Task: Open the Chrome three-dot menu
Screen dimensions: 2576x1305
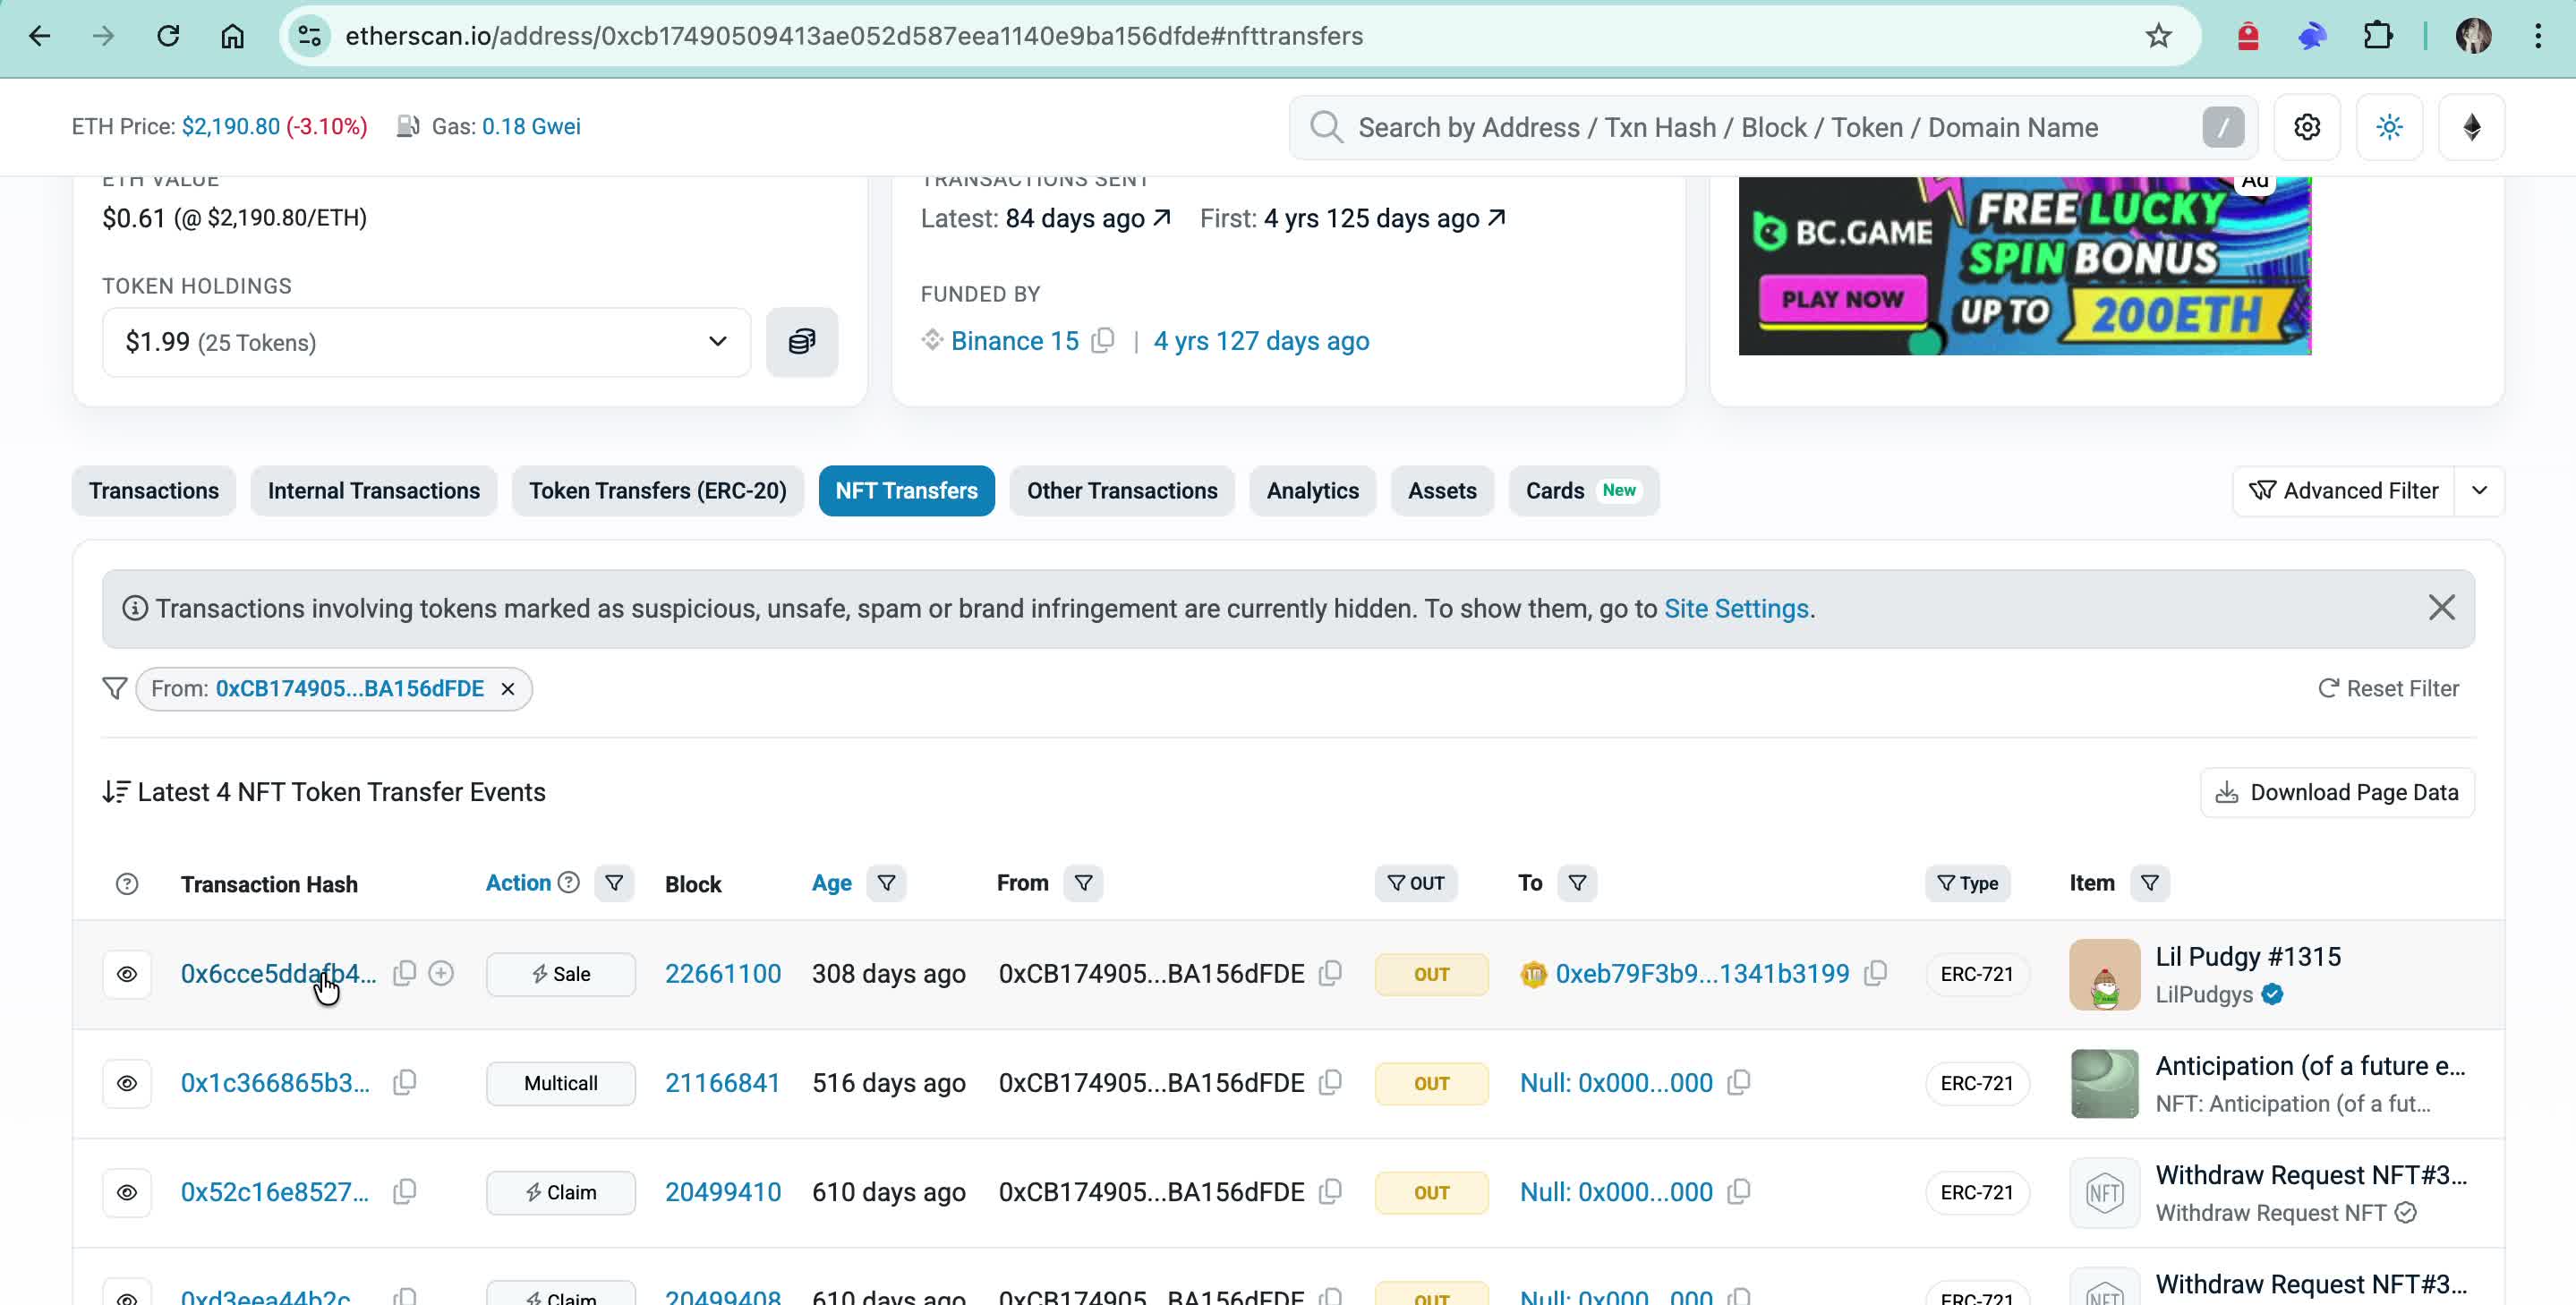Action: pos(2538,36)
